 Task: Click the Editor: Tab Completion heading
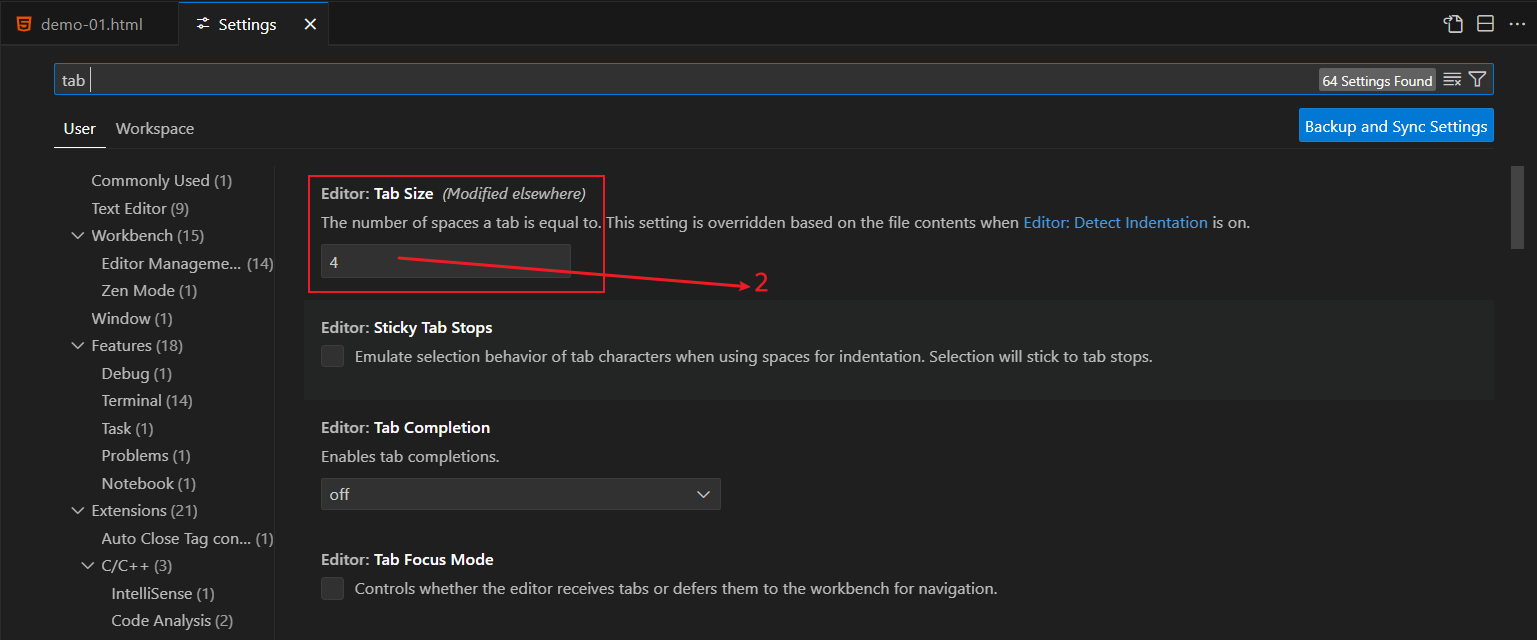tap(405, 428)
